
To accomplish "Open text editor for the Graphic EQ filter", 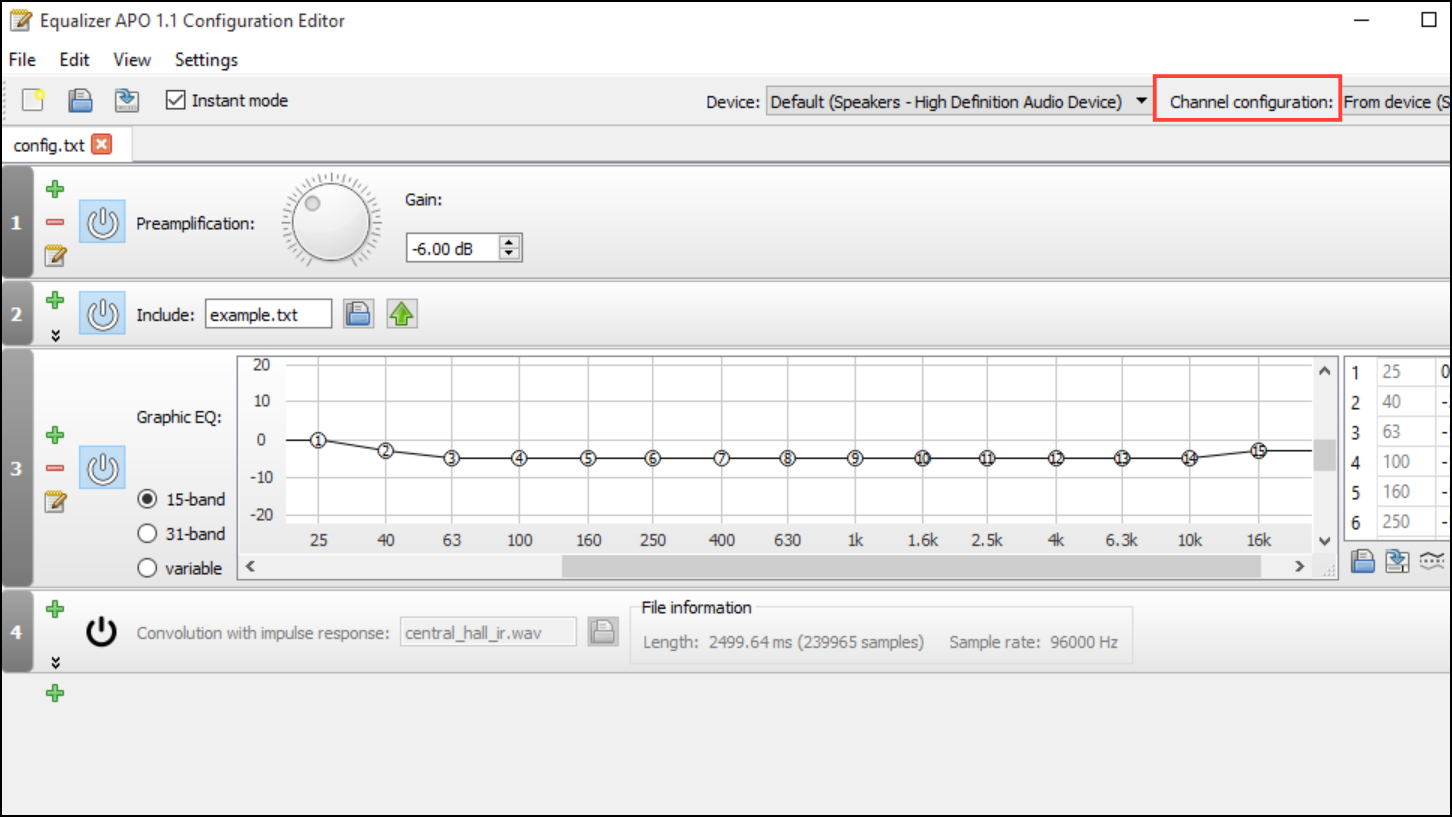I will click(x=56, y=502).
